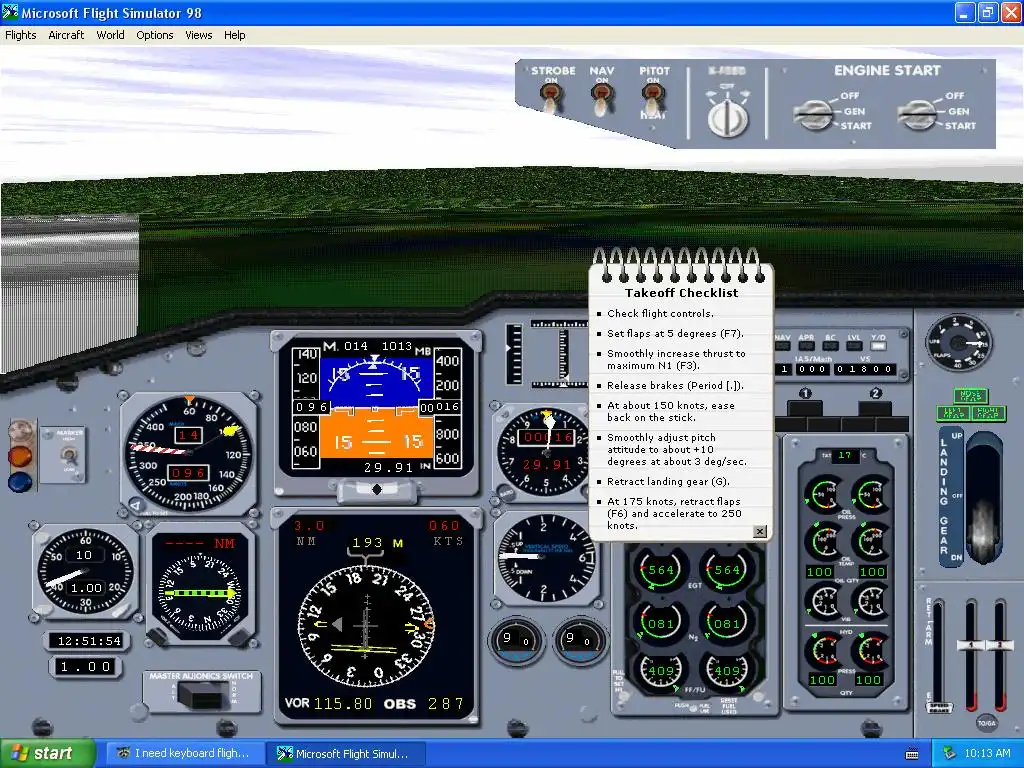The image size is (1024, 768).
Task: Click the left fuel flow gauge 409
Action: coord(660,671)
